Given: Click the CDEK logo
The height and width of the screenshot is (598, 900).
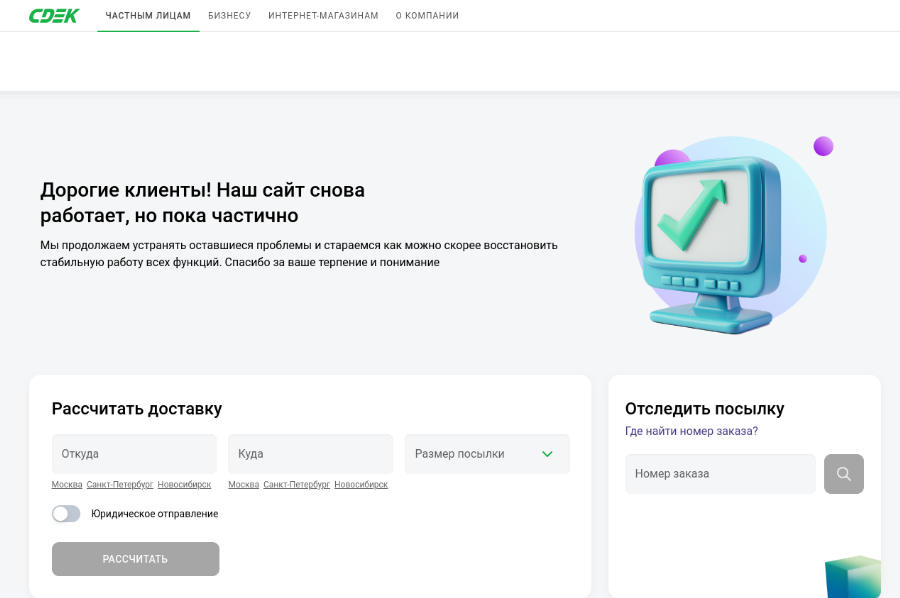Looking at the screenshot, I should [x=52, y=15].
